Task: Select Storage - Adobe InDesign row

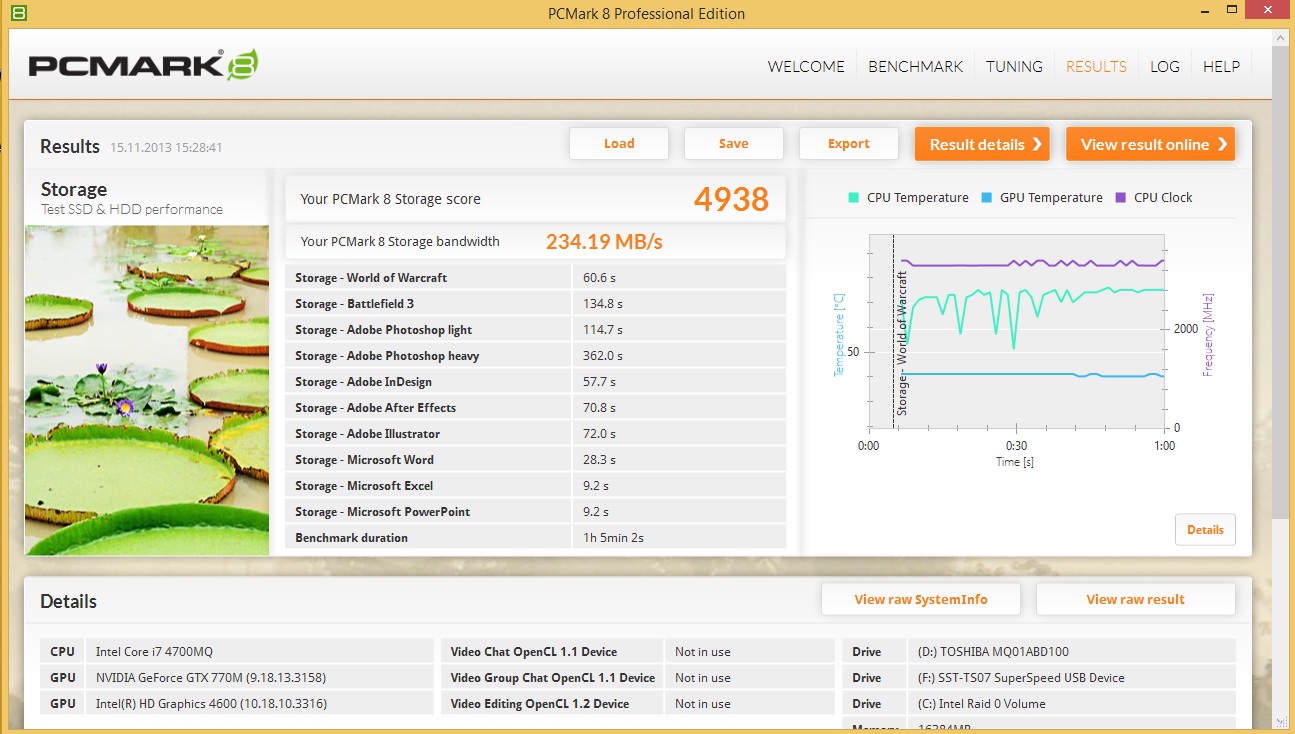Action: 535,381
